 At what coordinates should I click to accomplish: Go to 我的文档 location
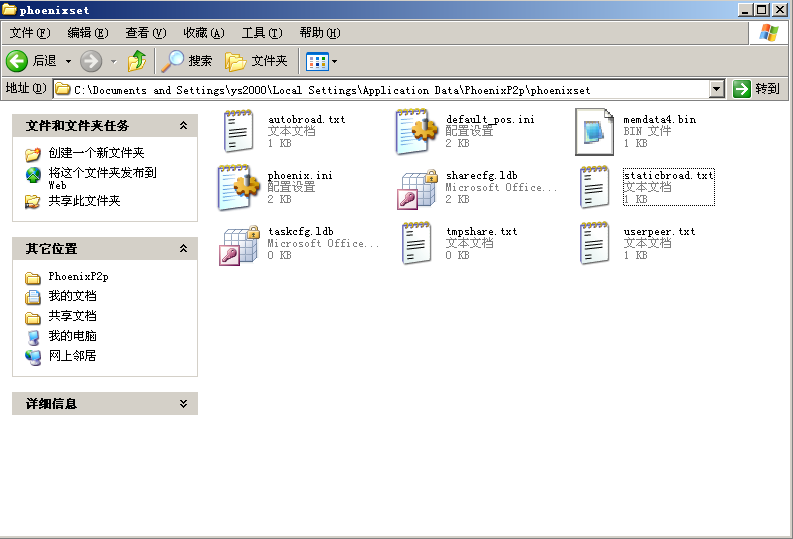(72, 296)
